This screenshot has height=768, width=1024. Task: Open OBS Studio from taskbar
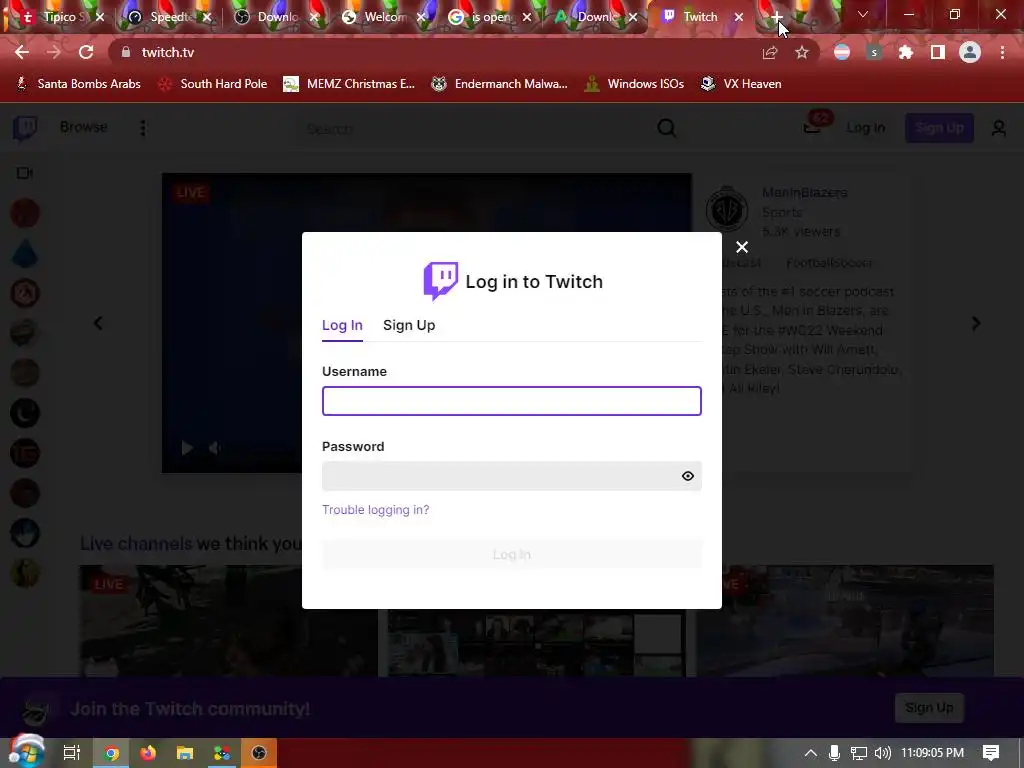click(259, 753)
